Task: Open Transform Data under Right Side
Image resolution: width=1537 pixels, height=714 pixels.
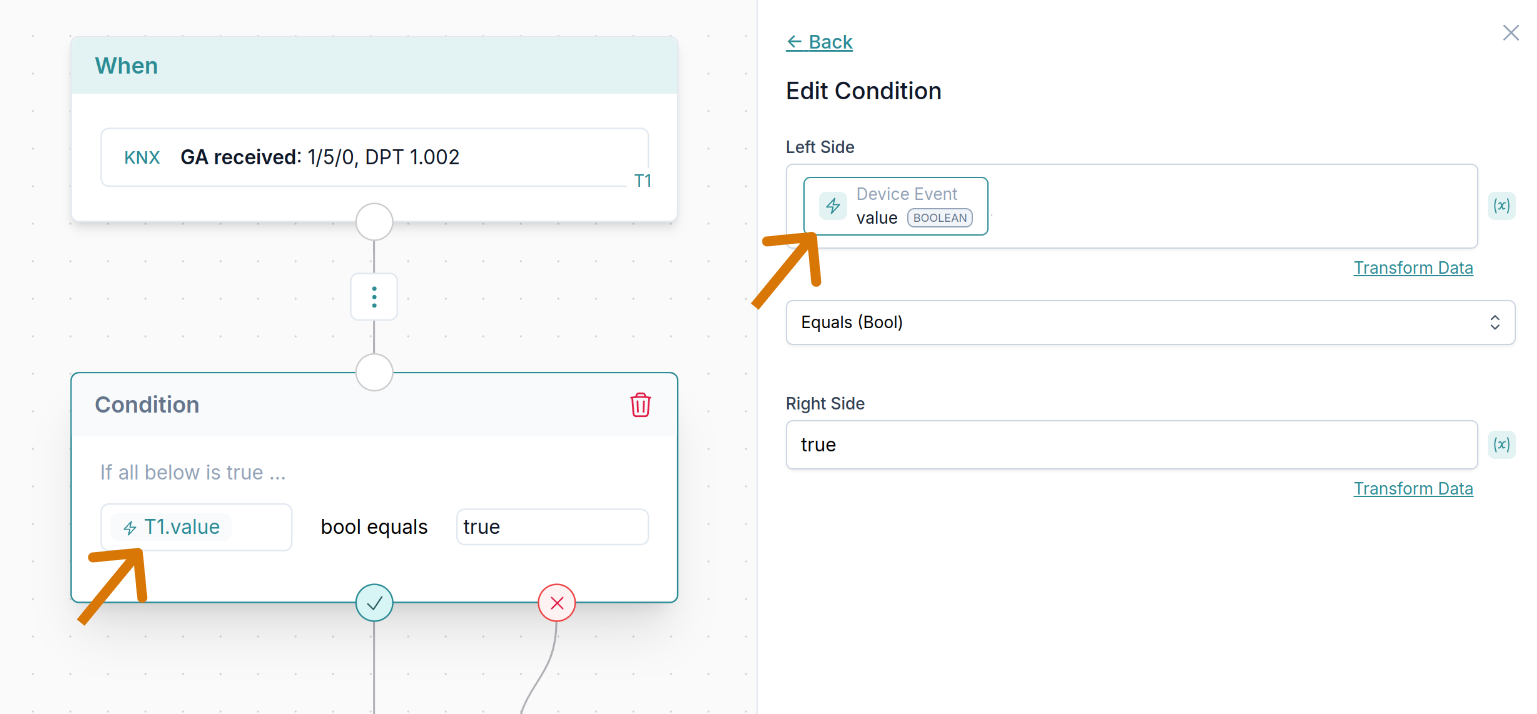Action: 1412,489
